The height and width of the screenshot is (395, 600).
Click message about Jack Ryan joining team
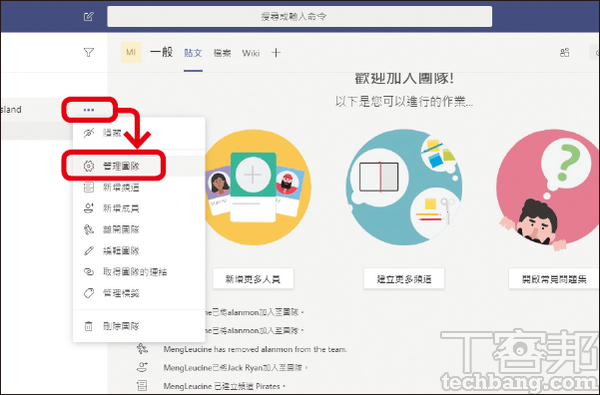[236, 367]
